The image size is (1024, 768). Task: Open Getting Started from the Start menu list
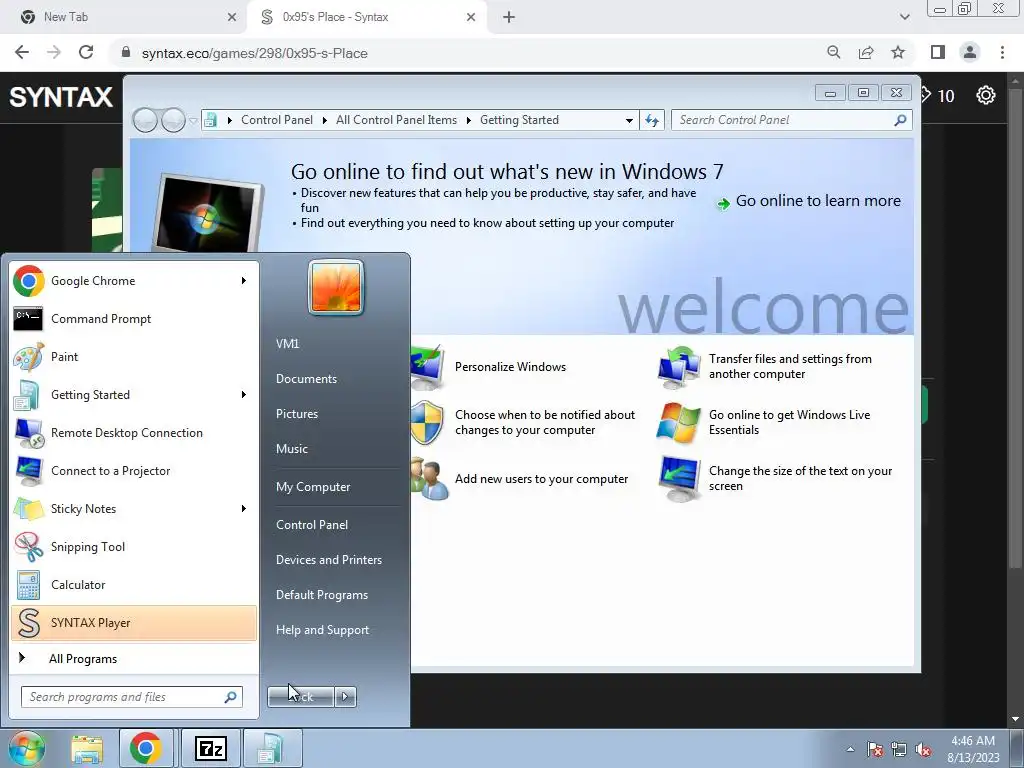pyautogui.click(x=134, y=394)
